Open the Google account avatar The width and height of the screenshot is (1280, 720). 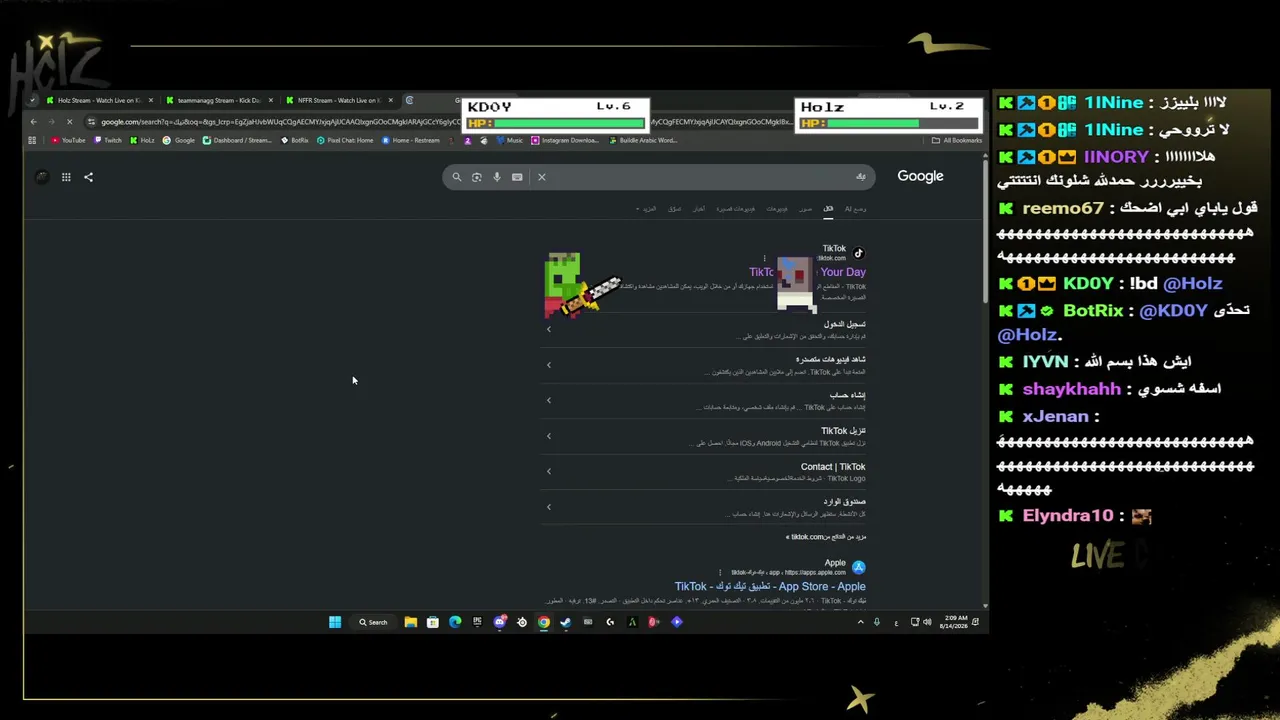[x=42, y=177]
